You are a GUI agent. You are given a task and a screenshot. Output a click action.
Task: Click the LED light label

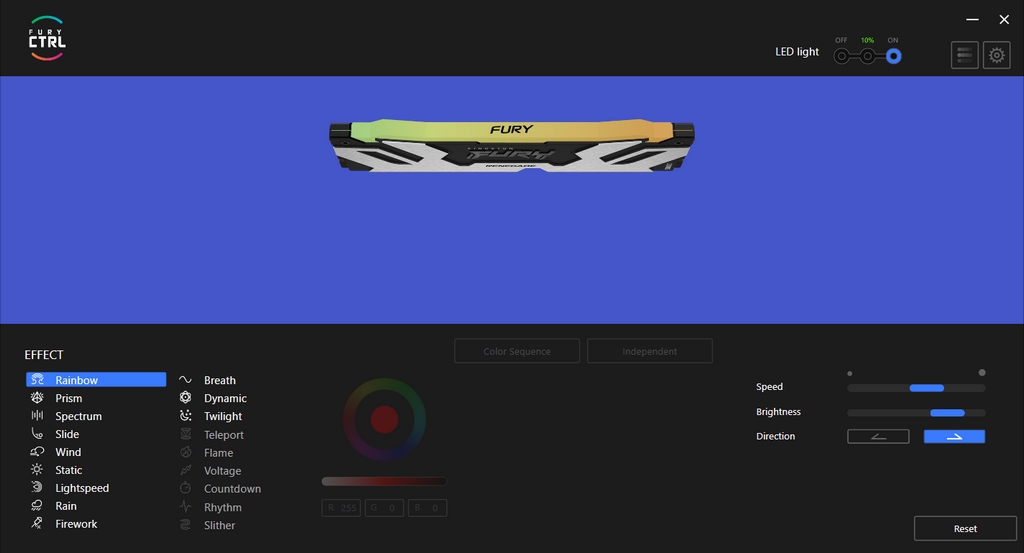point(797,52)
